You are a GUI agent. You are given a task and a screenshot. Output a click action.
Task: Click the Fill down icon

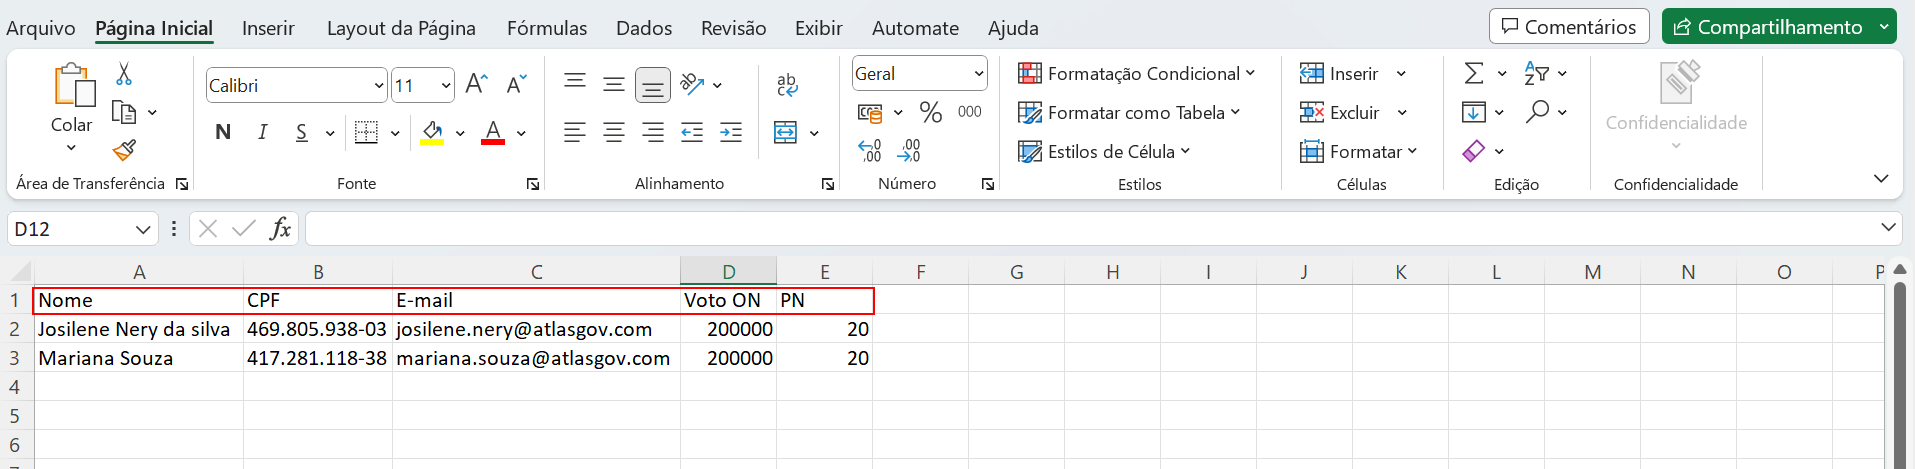(x=1474, y=112)
